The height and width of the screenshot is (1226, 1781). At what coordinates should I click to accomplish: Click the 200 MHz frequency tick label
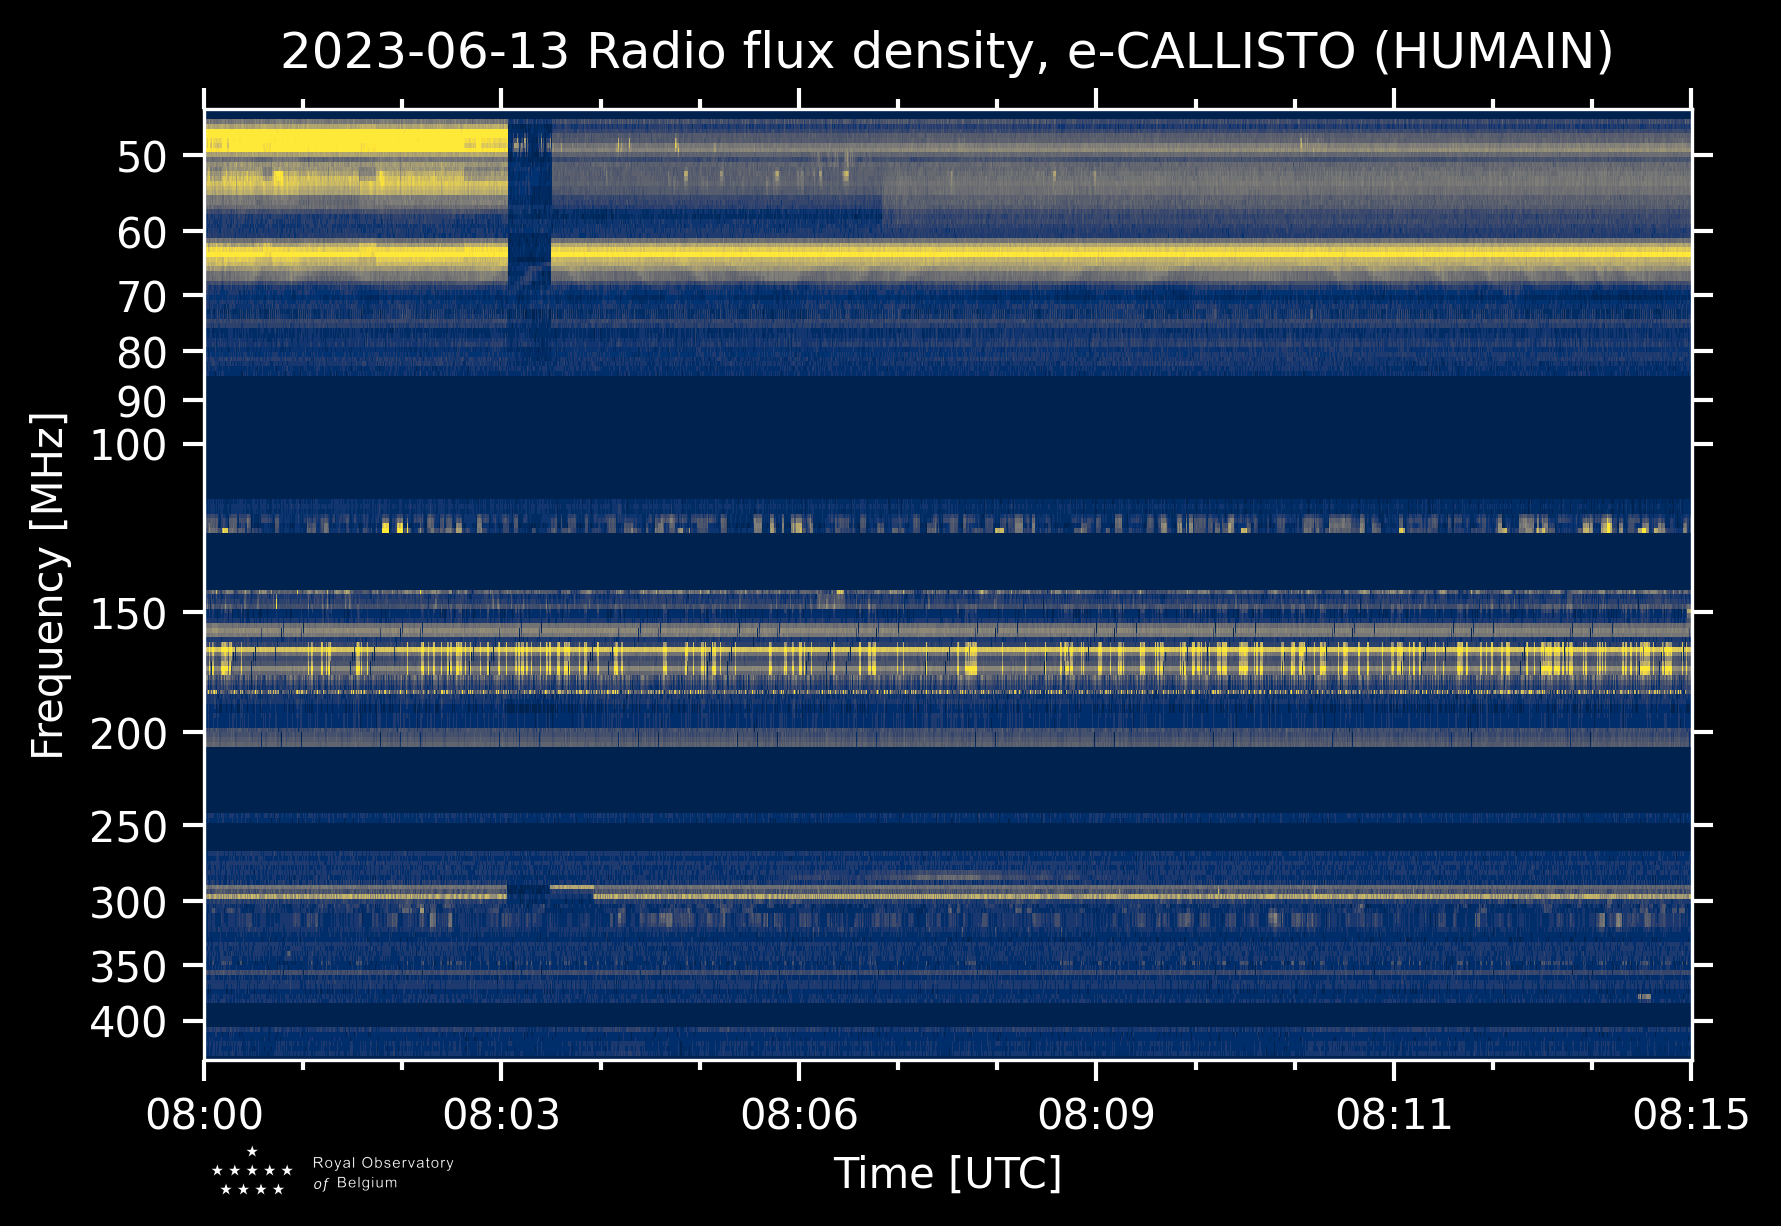coord(128,735)
